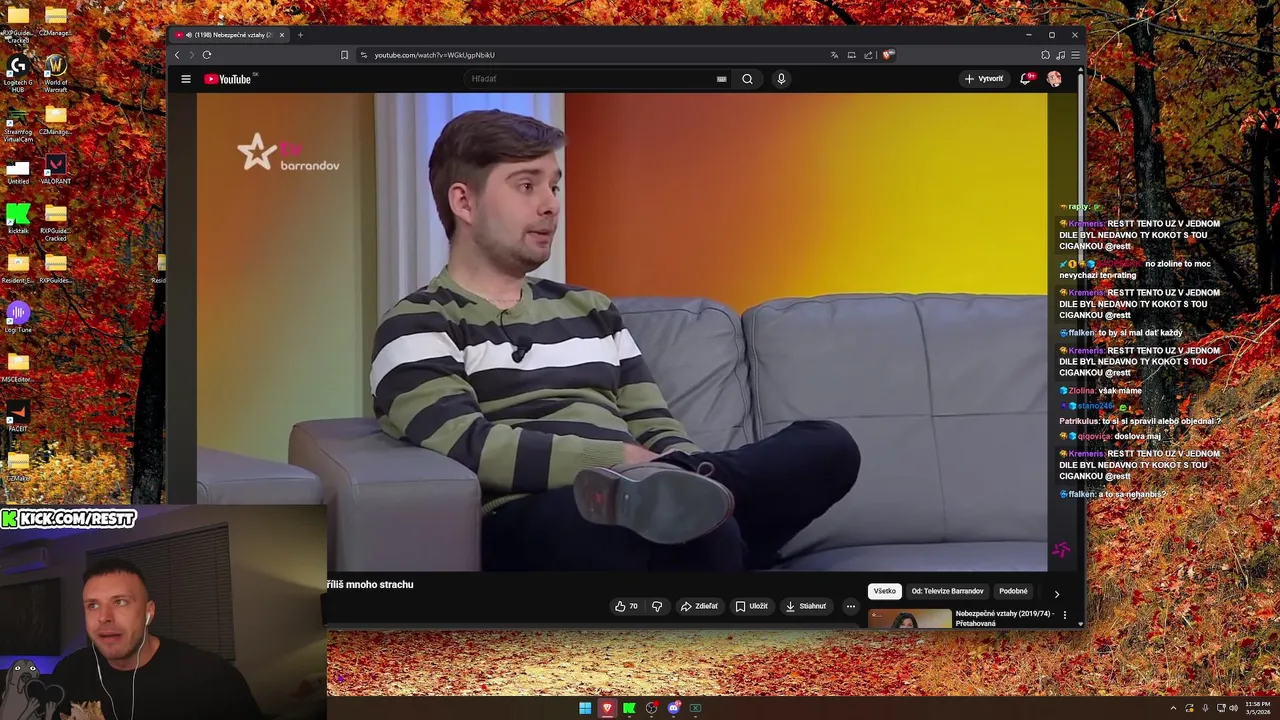
Task: Select the Od: Televize Barrandov chip
Action: click(947, 591)
